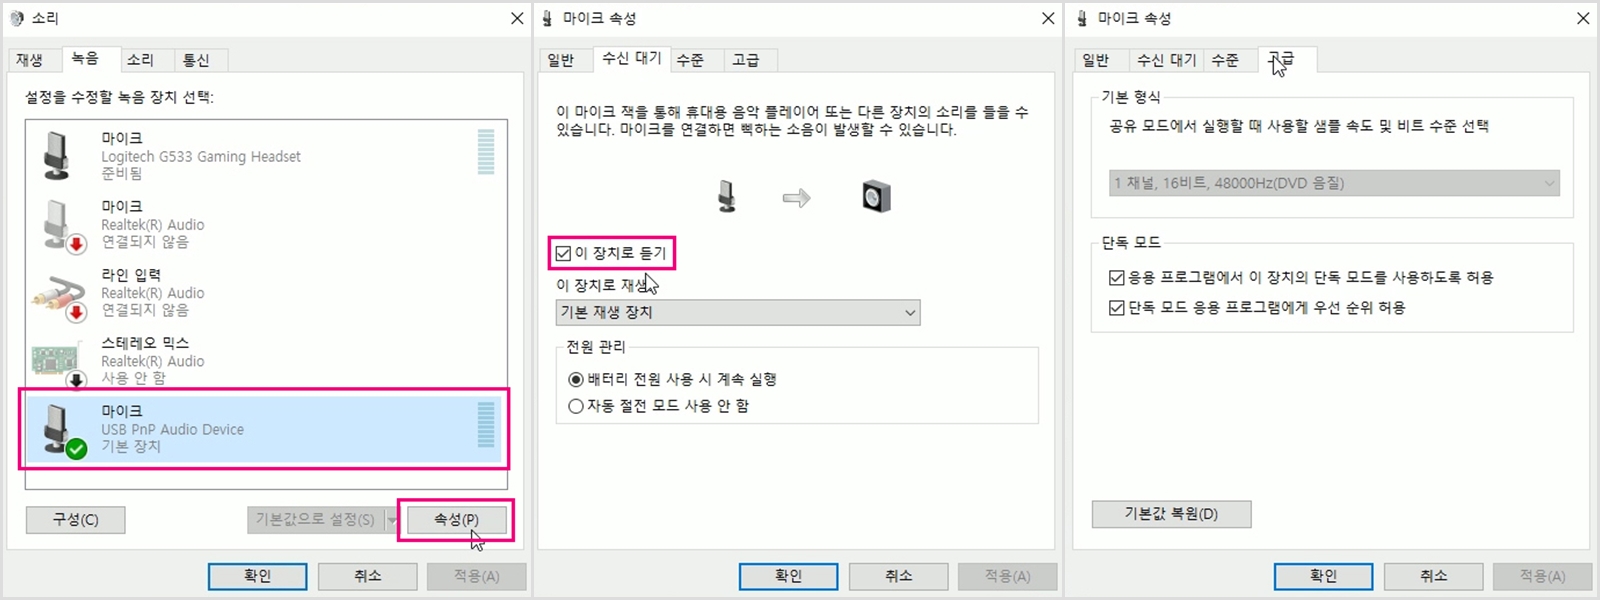Click the level meter of USB PnP device
The width and height of the screenshot is (1600, 600).
(x=486, y=425)
